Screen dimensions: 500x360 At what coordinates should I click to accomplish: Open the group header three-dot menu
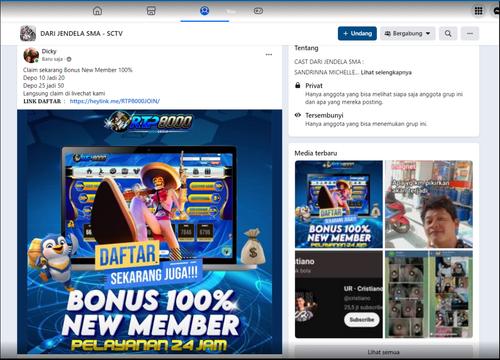pos(470,33)
